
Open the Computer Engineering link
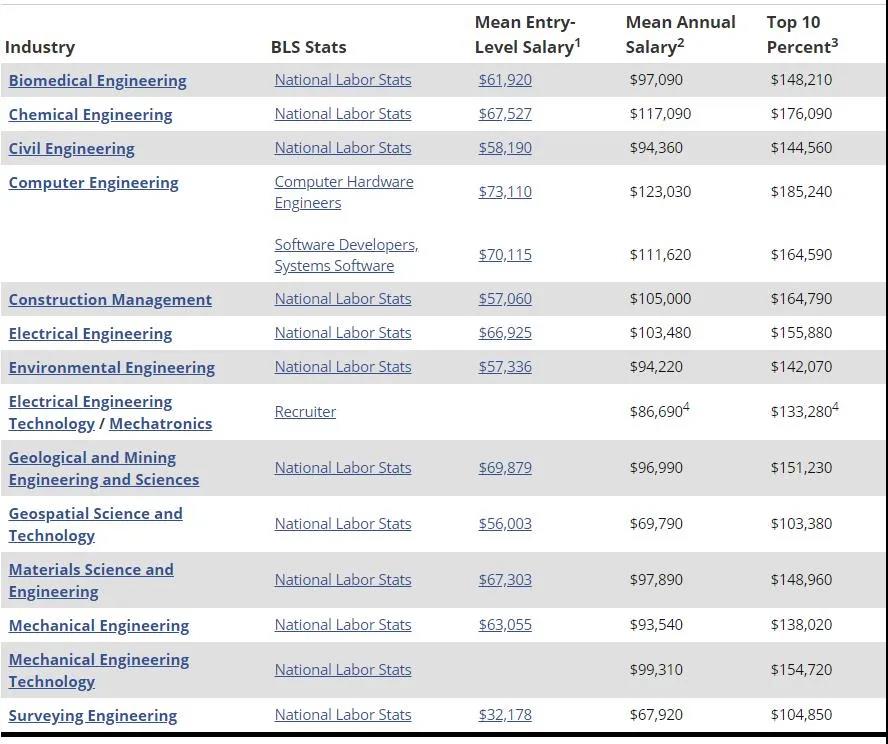click(x=93, y=182)
